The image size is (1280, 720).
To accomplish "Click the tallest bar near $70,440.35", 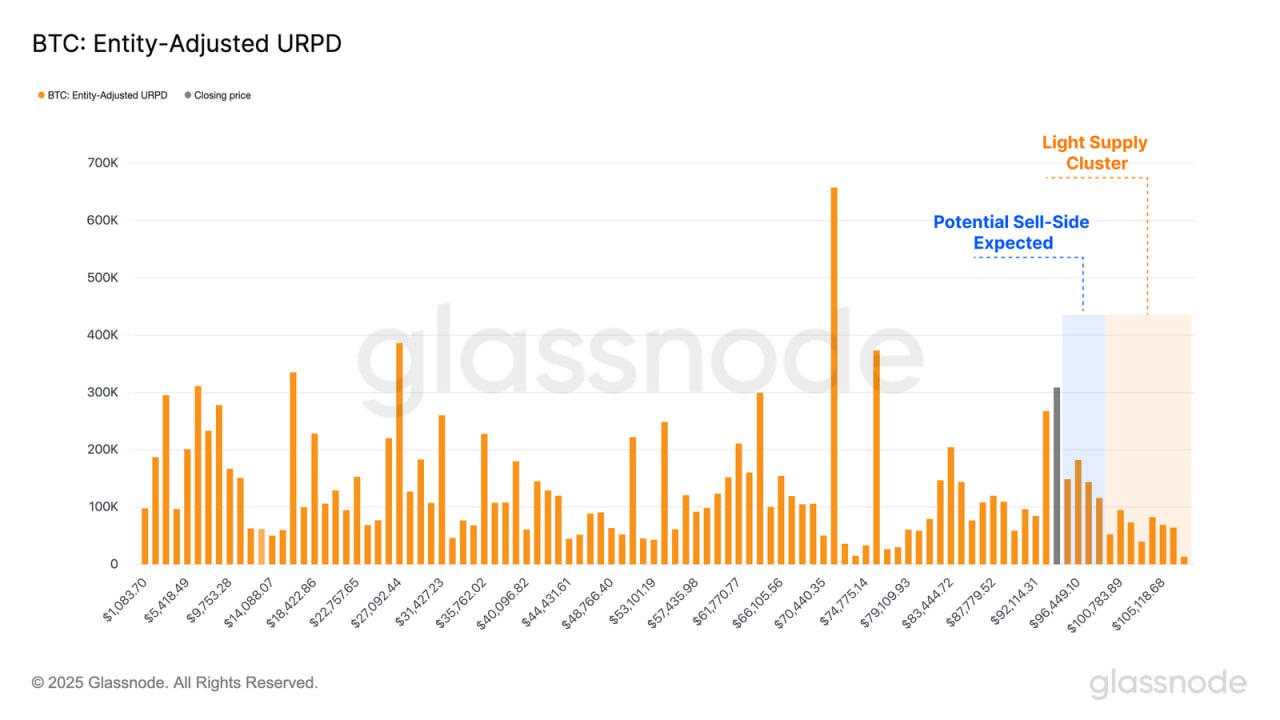I will click(834, 376).
